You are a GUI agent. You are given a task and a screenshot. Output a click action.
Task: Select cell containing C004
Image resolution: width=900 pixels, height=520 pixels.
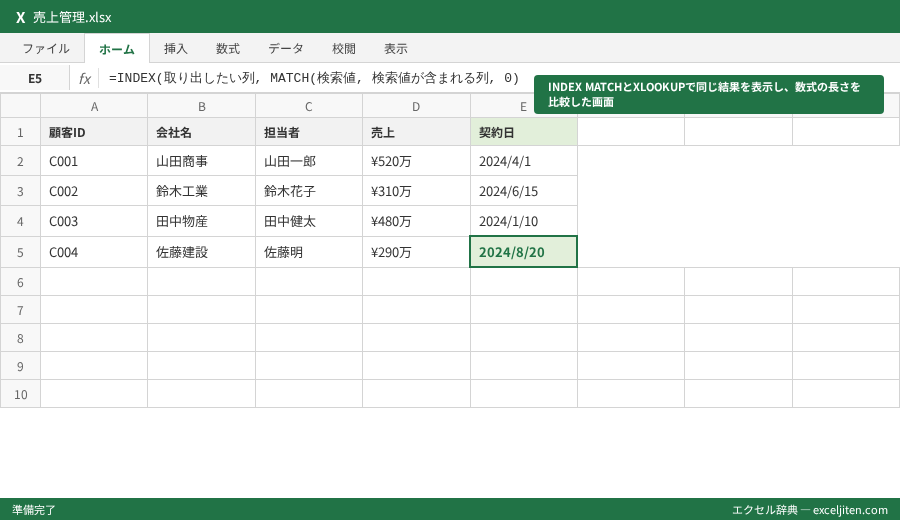pos(94,252)
